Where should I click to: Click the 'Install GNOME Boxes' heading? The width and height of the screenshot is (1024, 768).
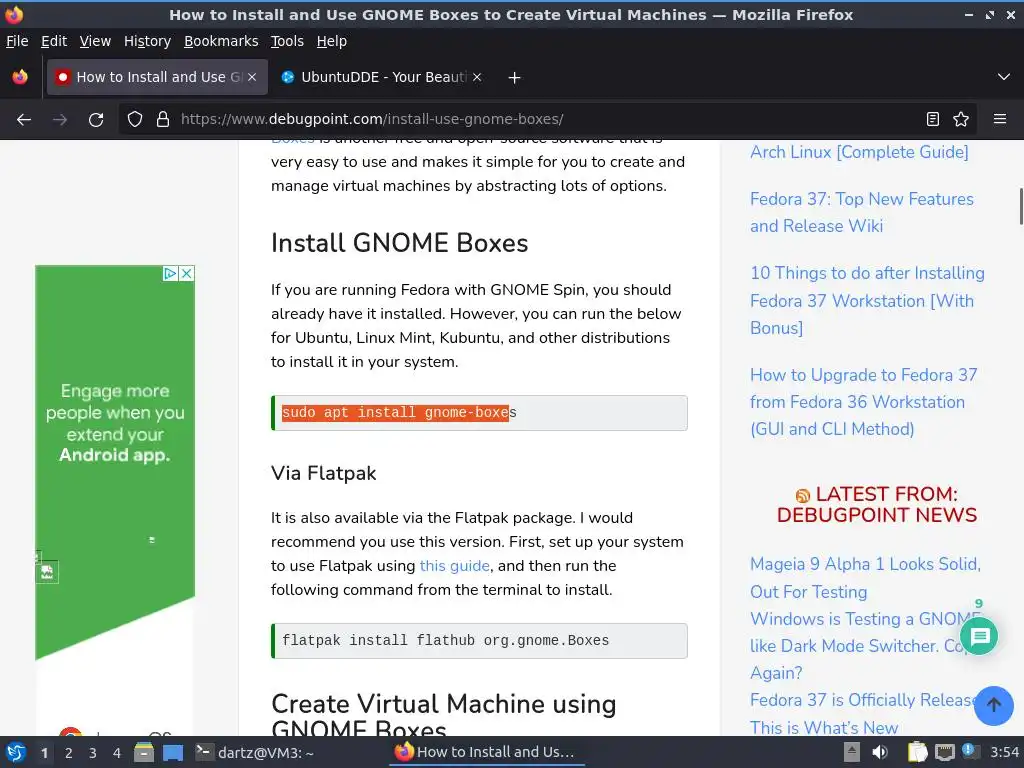pos(399,243)
